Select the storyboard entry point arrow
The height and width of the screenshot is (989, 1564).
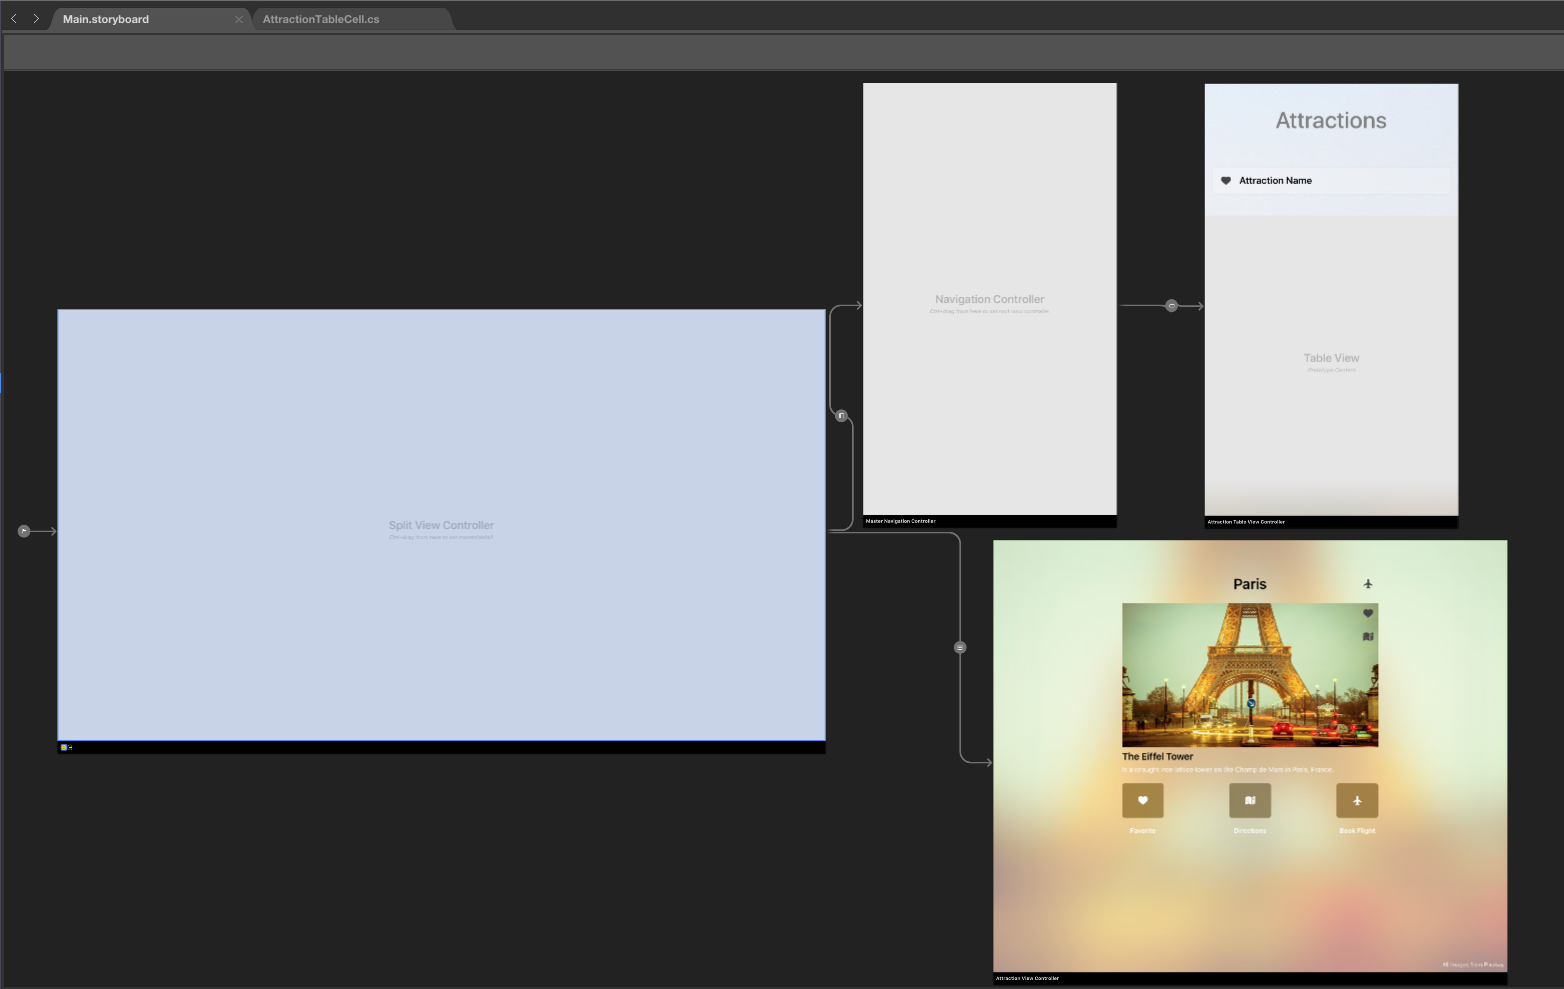point(24,530)
